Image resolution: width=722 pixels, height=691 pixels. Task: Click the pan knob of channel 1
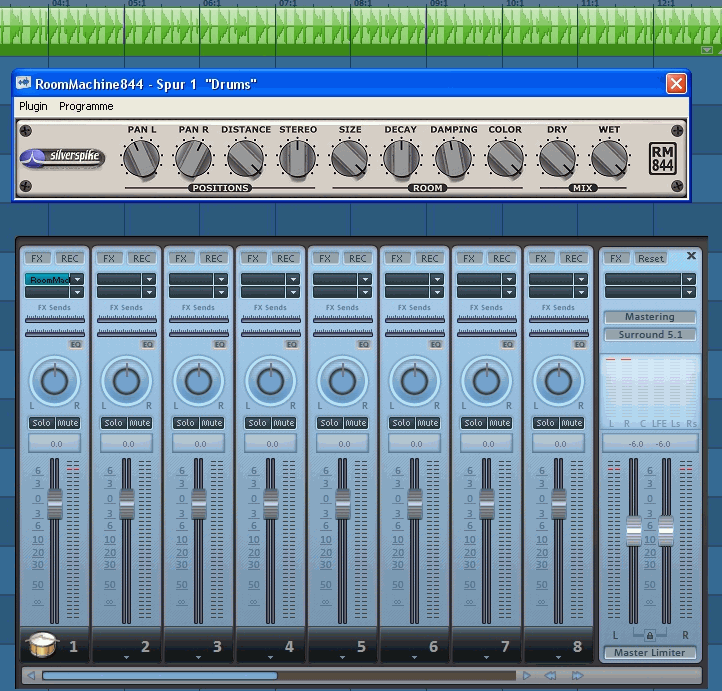pos(54,381)
